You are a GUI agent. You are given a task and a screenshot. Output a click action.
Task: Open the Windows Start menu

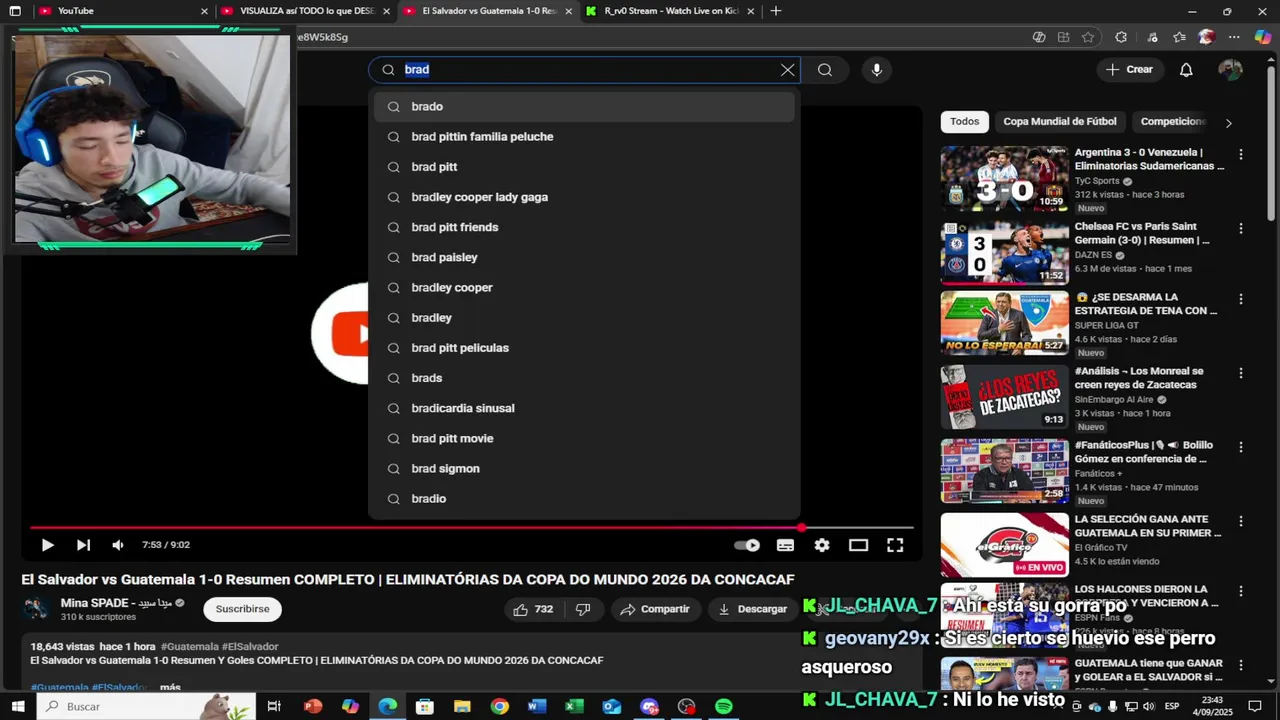tap(19, 706)
